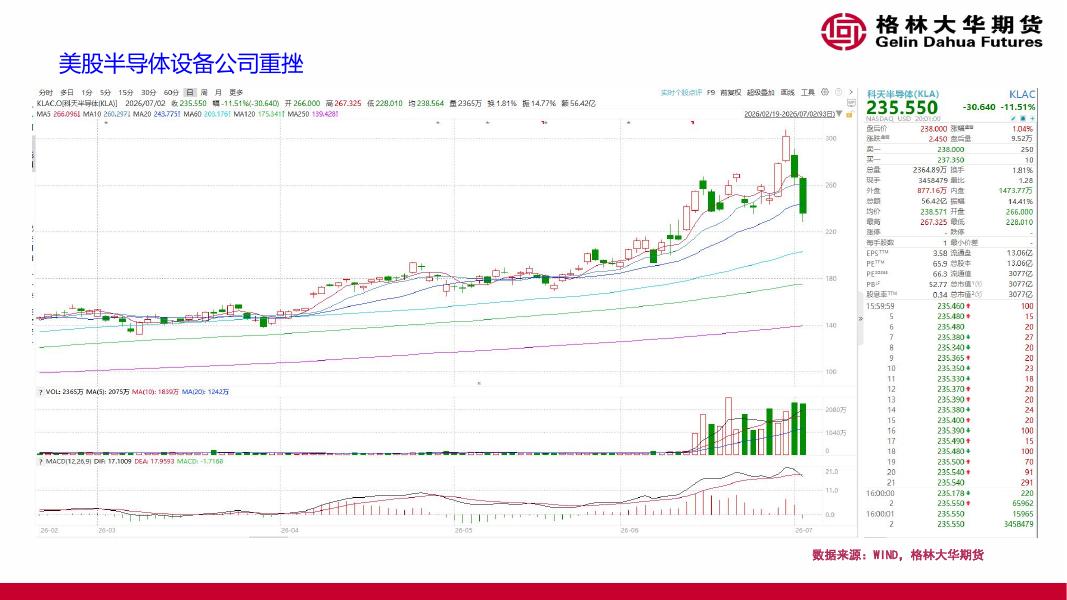Select the 月 monthly period

218,93
